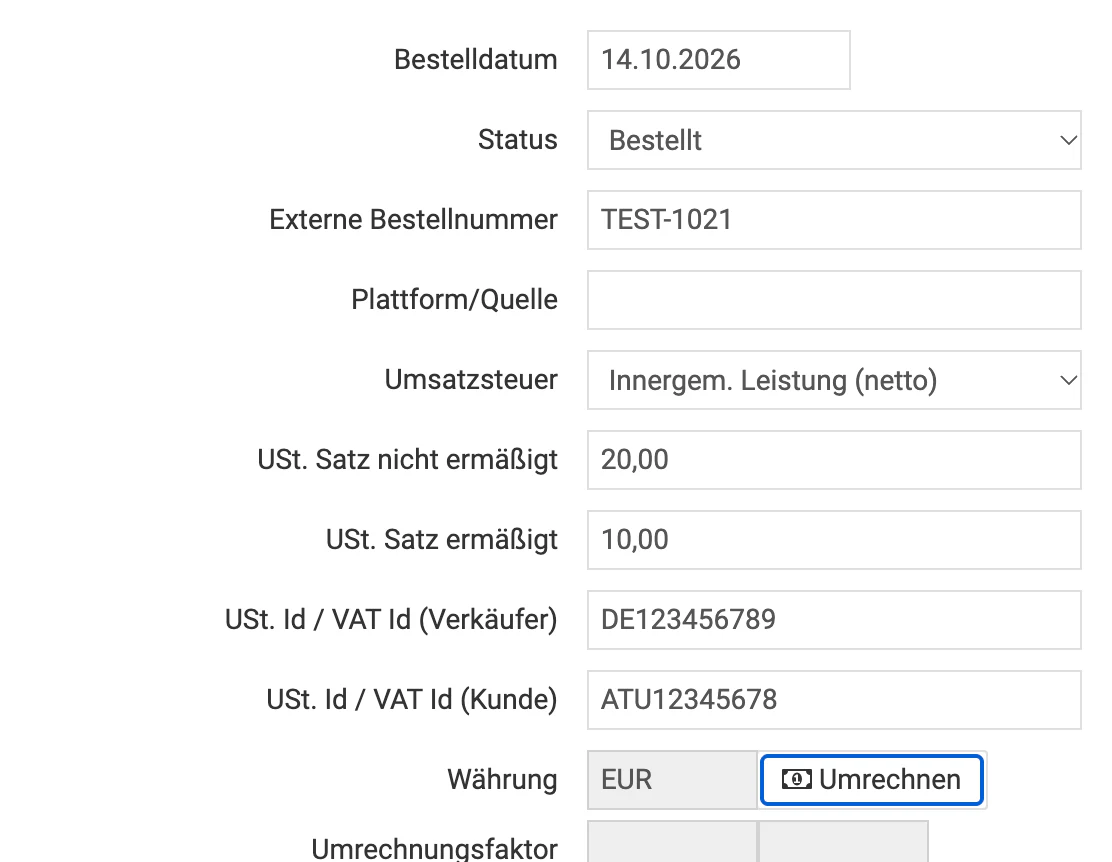Screen dimensions: 1112x862
Task: Click the Status label
Action: 518,140
